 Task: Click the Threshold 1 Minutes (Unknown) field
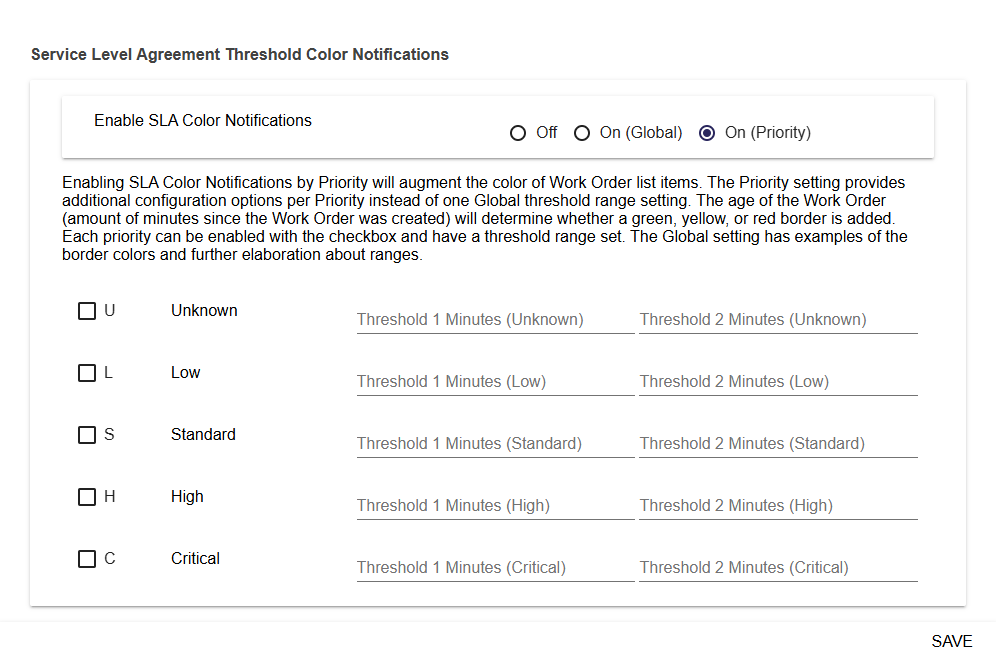[x=494, y=320]
